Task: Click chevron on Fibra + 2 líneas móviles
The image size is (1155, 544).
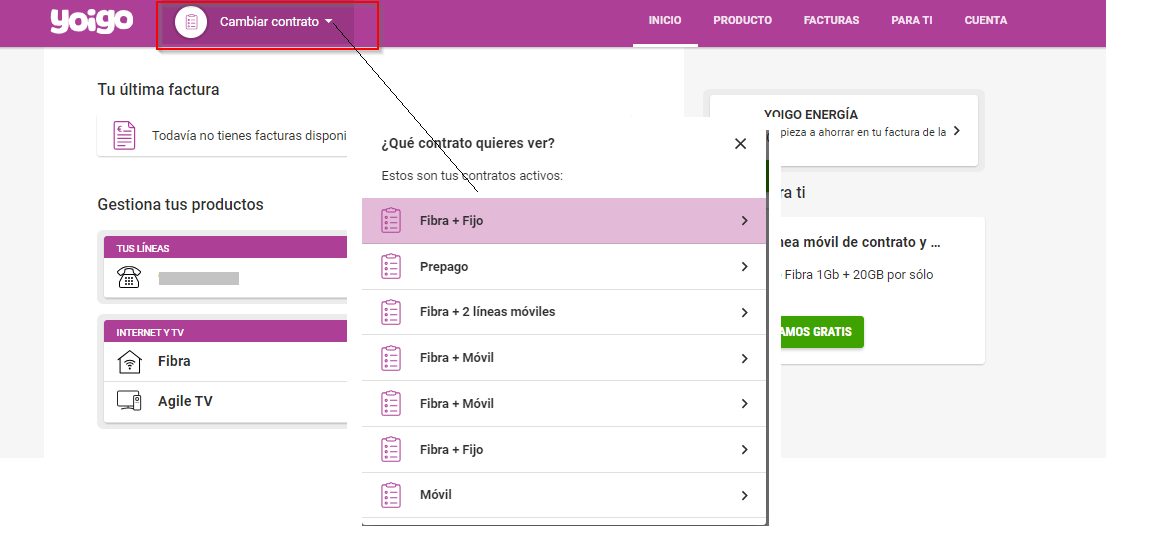Action: [x=745, y=312]
